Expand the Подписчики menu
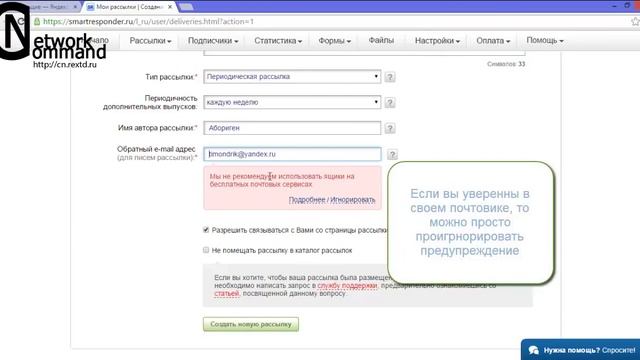Screen dimensions: 640x360 click(x=213, y=41)
